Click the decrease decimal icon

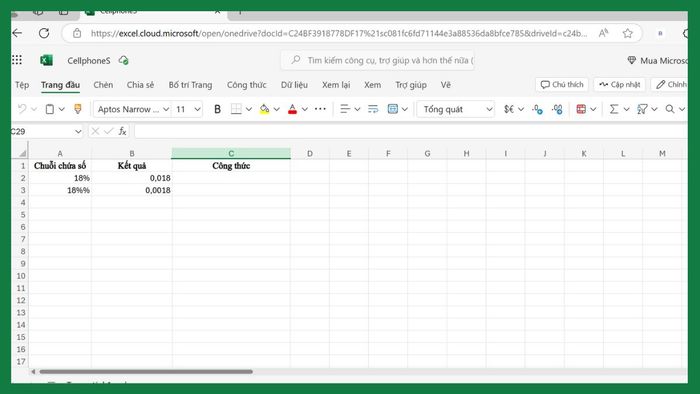[538, 109]
